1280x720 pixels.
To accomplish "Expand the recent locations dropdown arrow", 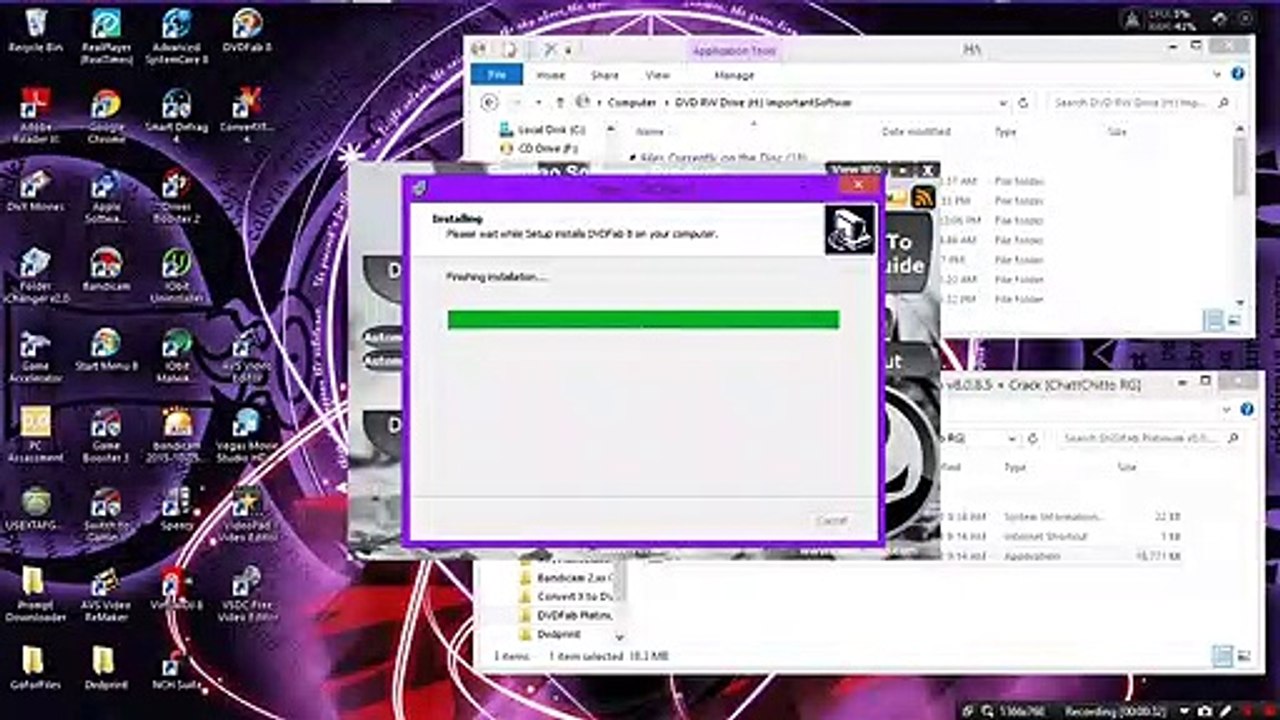I will [x=538, y=102].
